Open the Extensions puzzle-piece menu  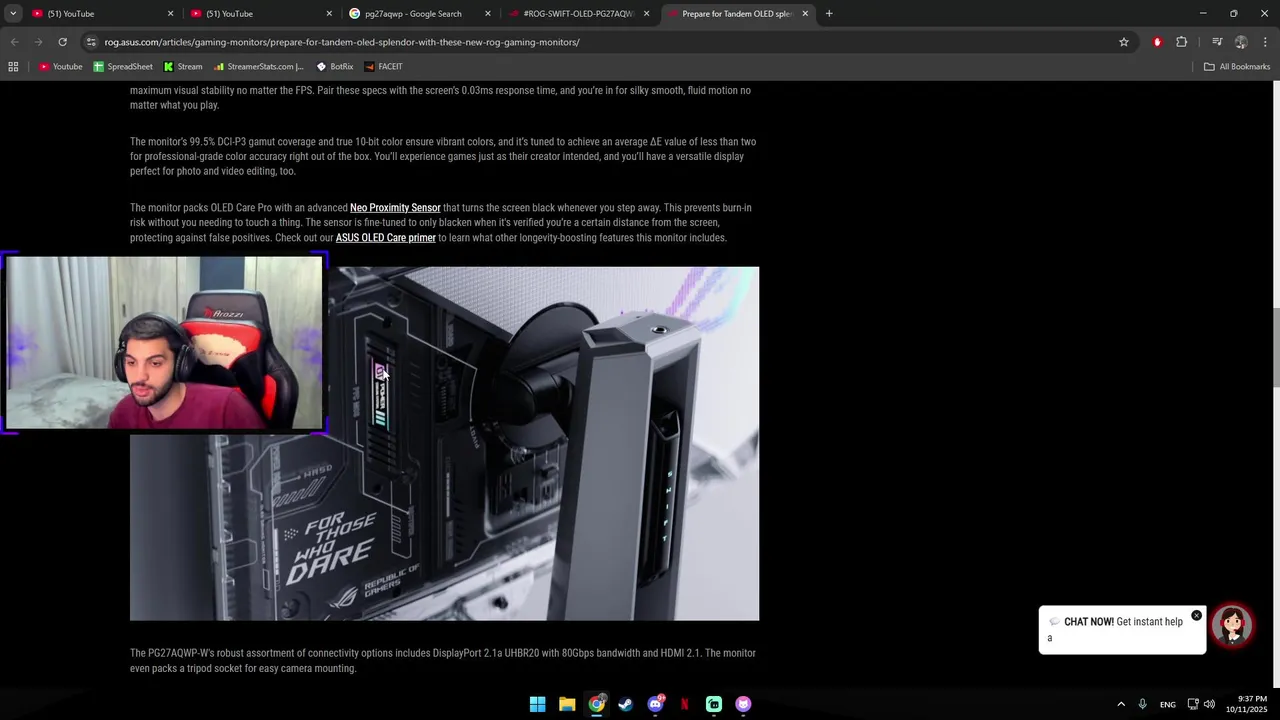1182,42
